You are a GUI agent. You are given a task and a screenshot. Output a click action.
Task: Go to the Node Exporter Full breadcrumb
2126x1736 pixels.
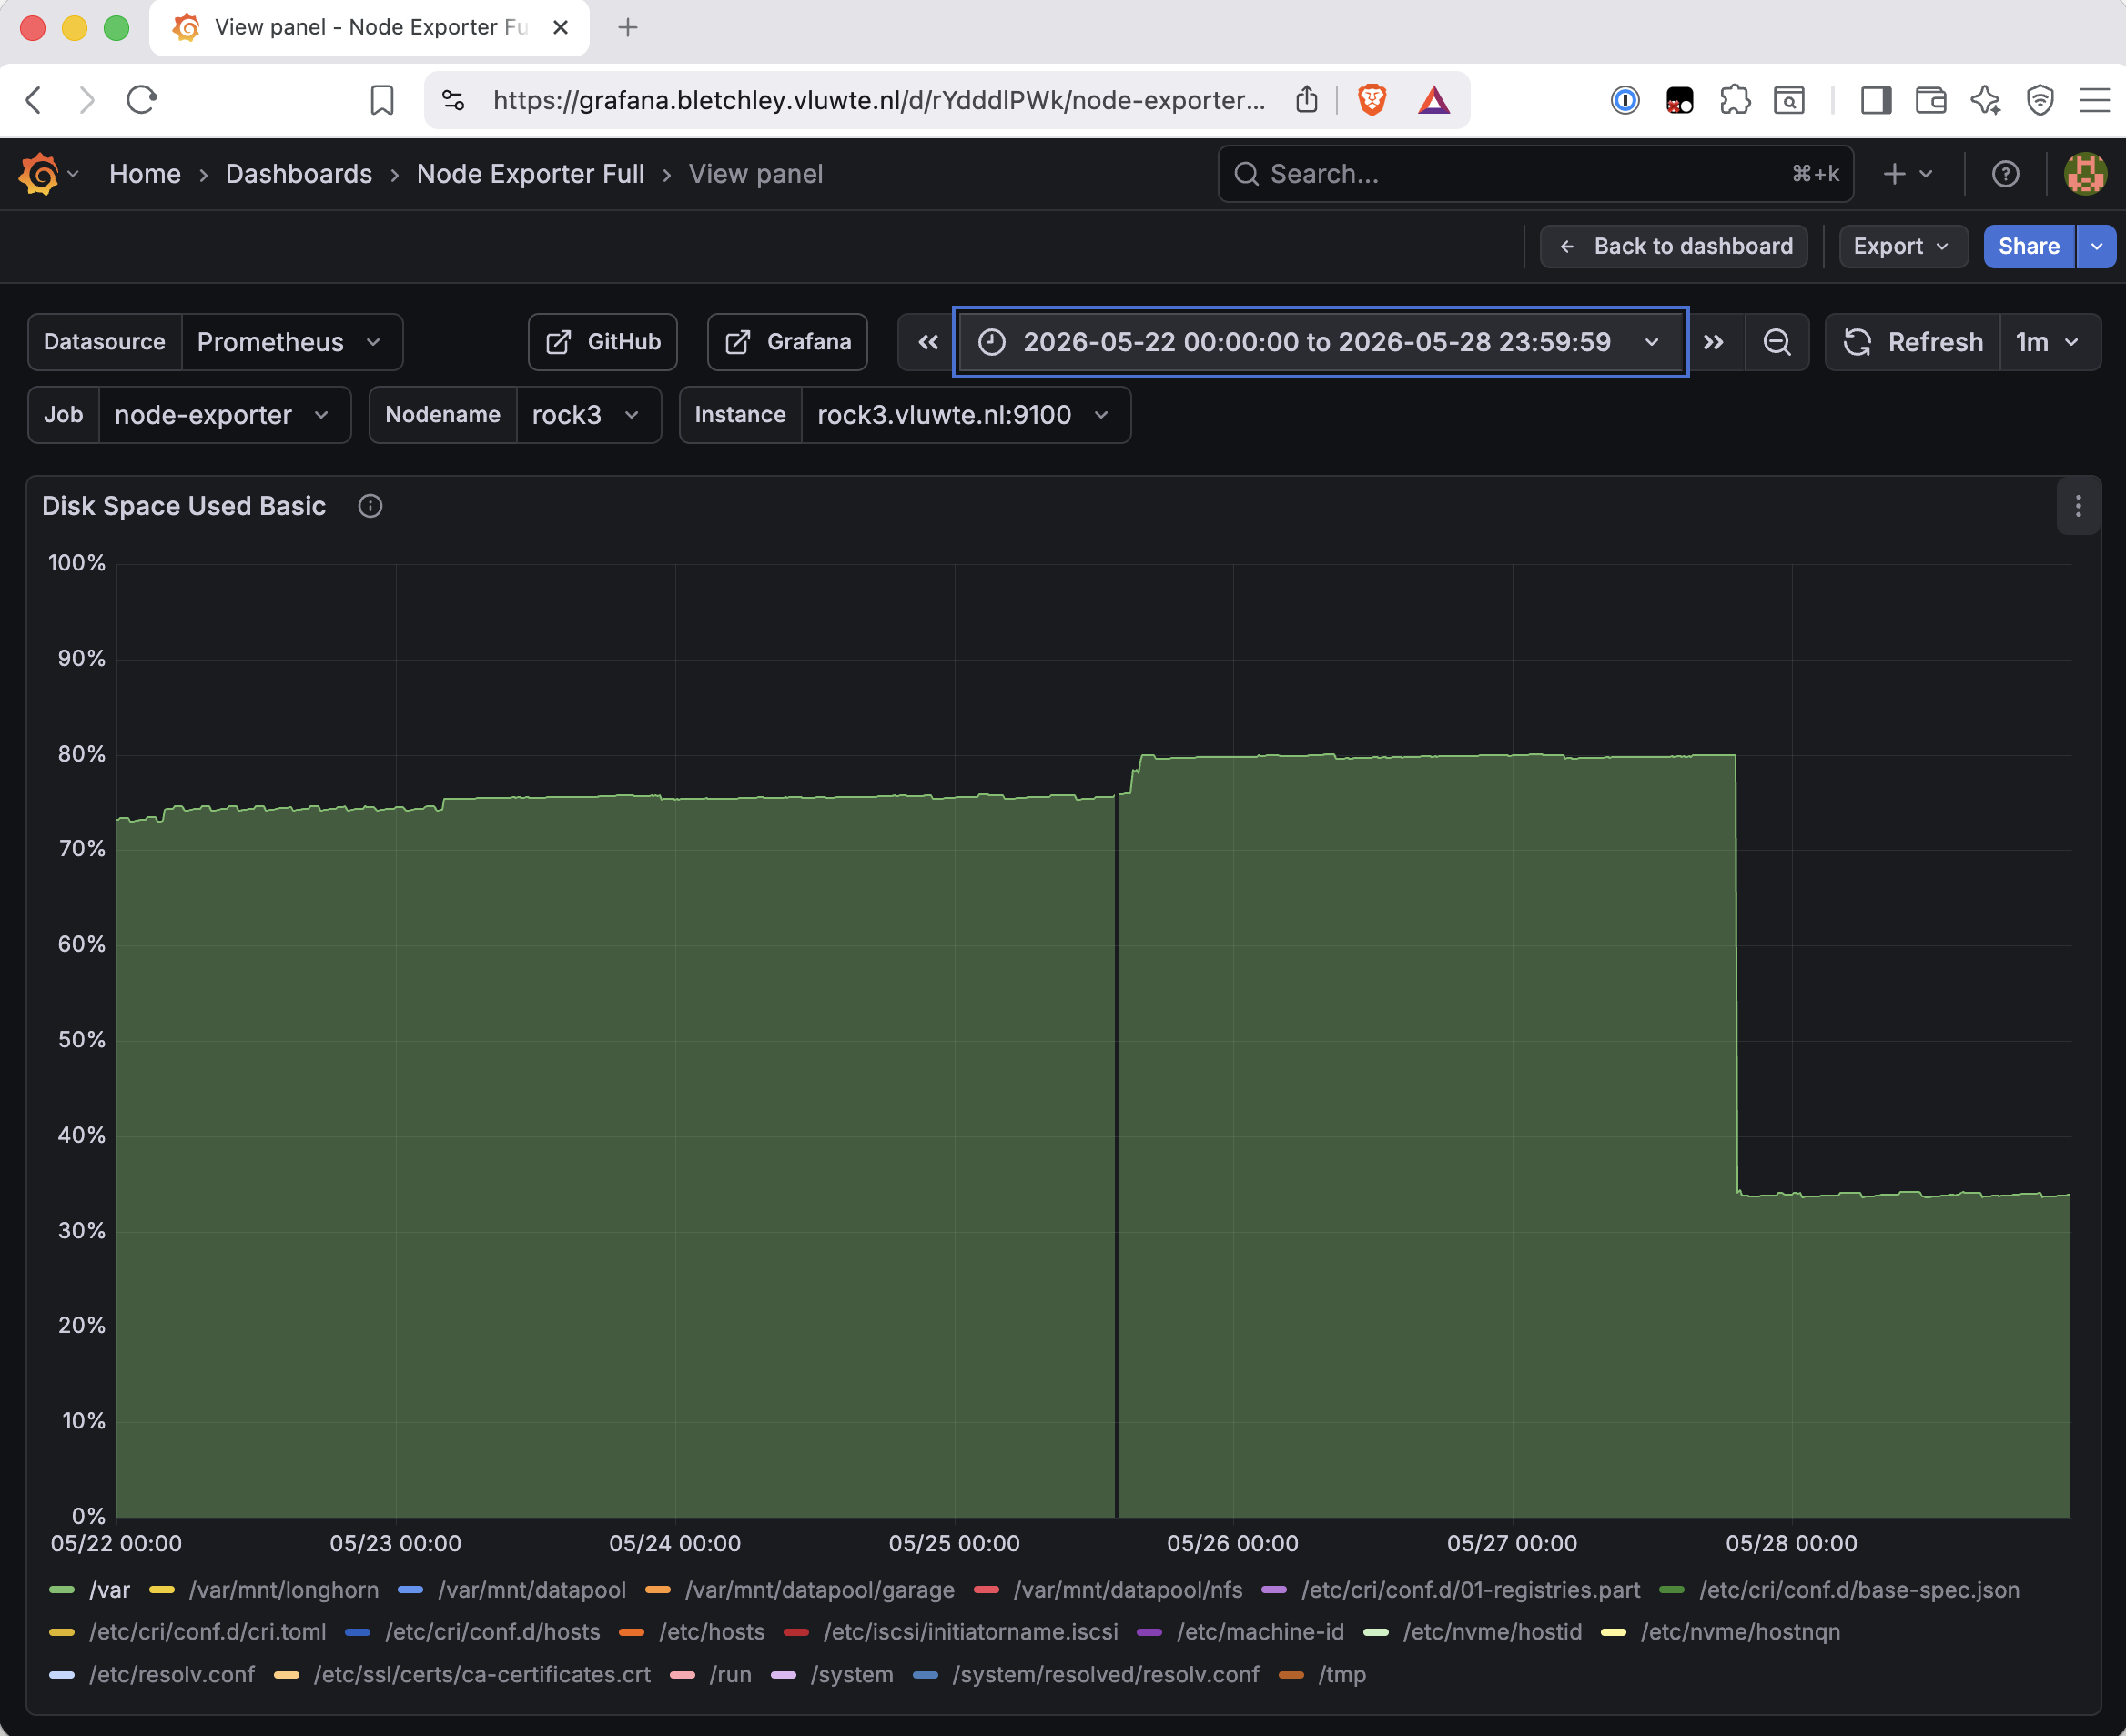[530, 174]
